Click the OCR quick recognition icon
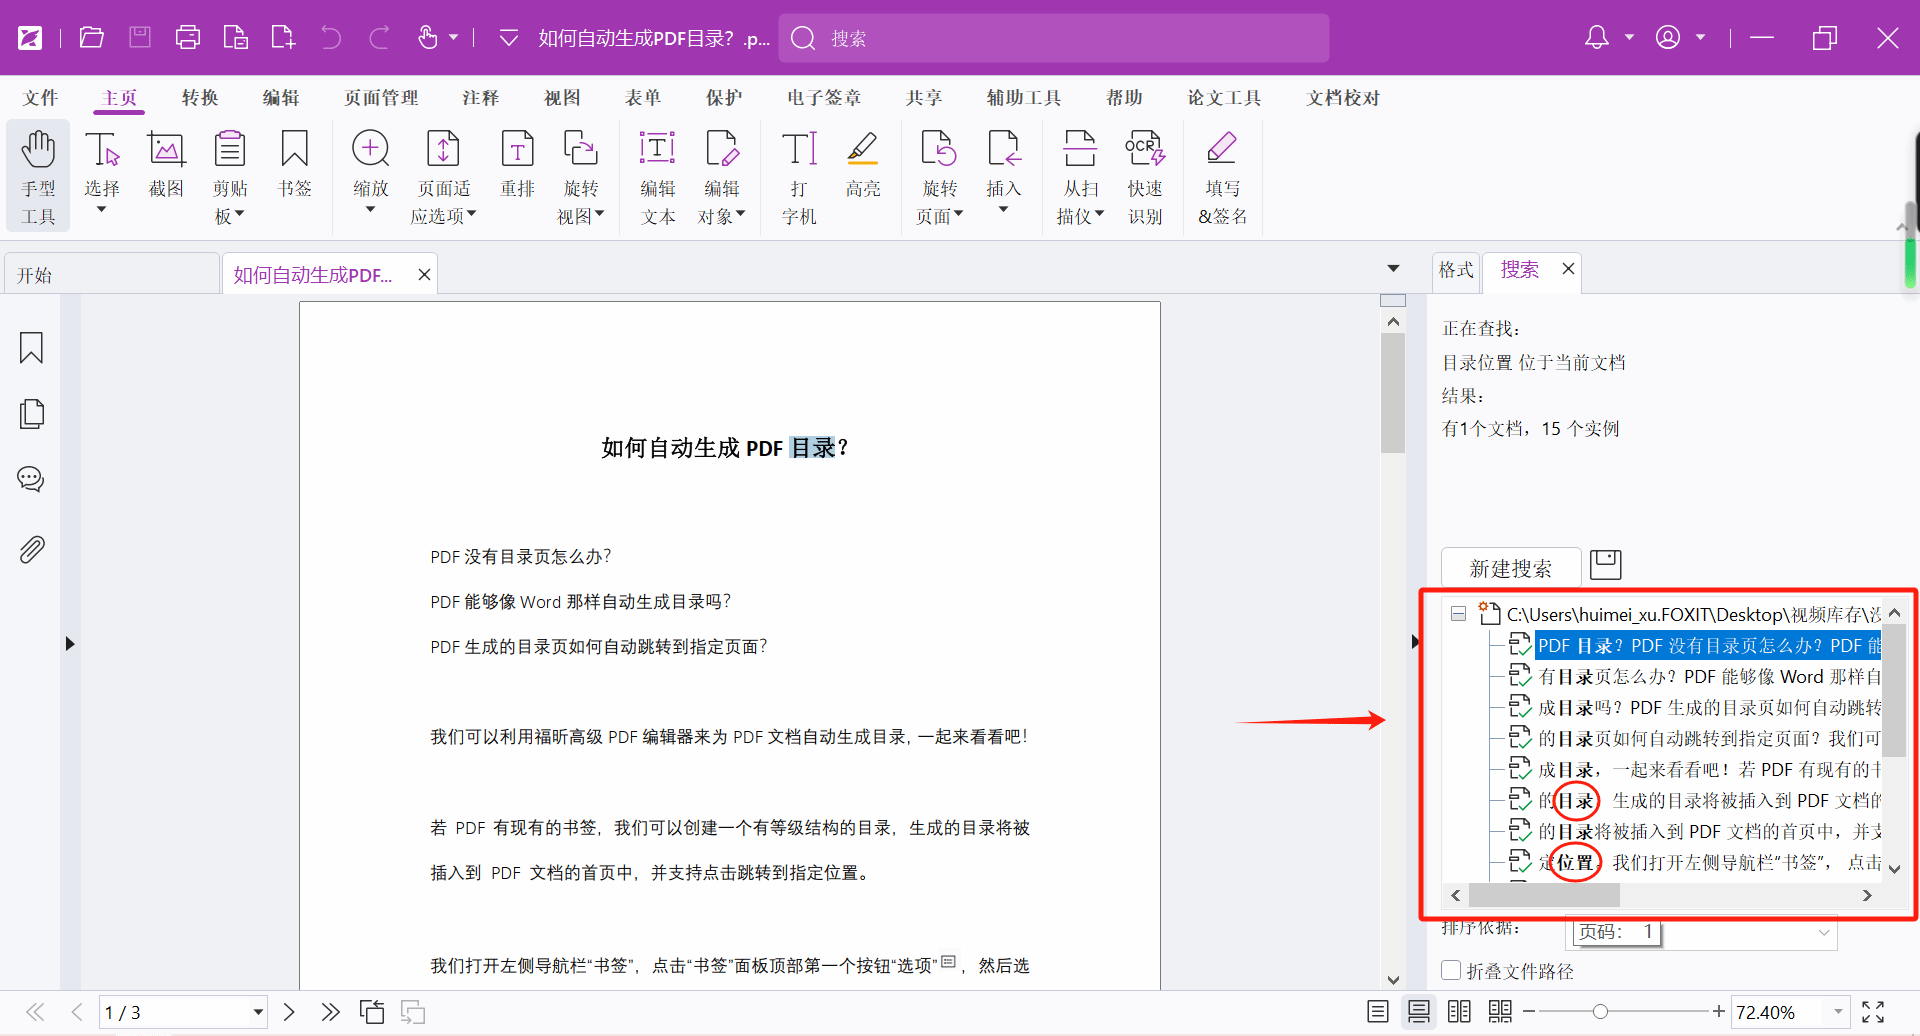The width and height of the screenshot is (1920, 1036). tap(1144, 165)
